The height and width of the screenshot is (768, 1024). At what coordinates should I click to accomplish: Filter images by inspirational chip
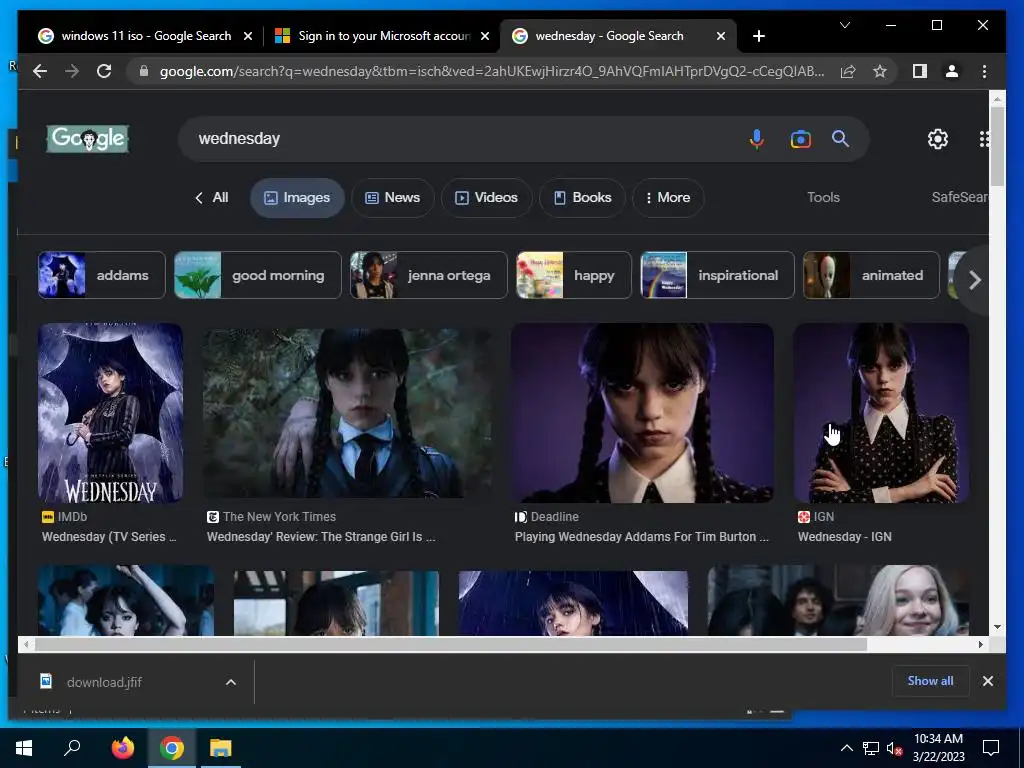pyautogui.click(x=717, y=275)
